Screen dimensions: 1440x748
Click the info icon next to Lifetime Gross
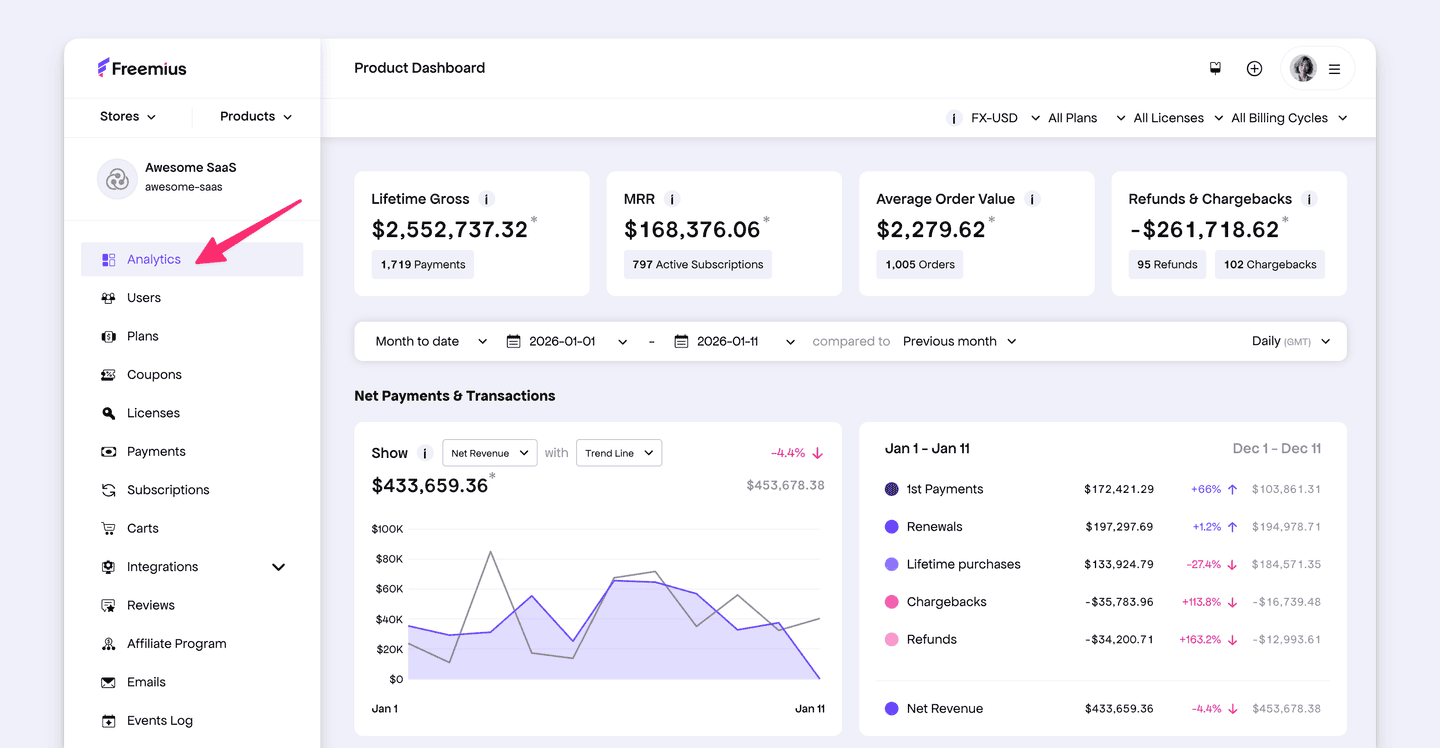click(486, 199)
